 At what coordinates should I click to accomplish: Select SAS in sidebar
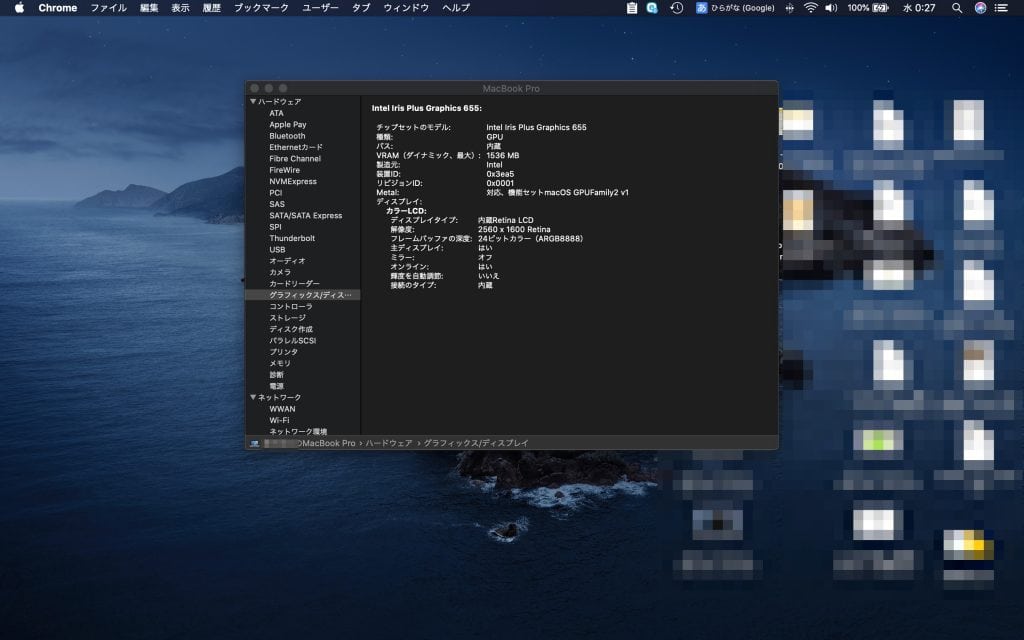[276, 204]
